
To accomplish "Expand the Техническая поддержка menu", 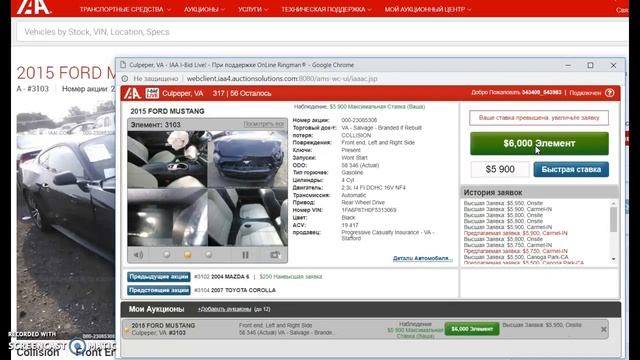I will tap(327, 9).
